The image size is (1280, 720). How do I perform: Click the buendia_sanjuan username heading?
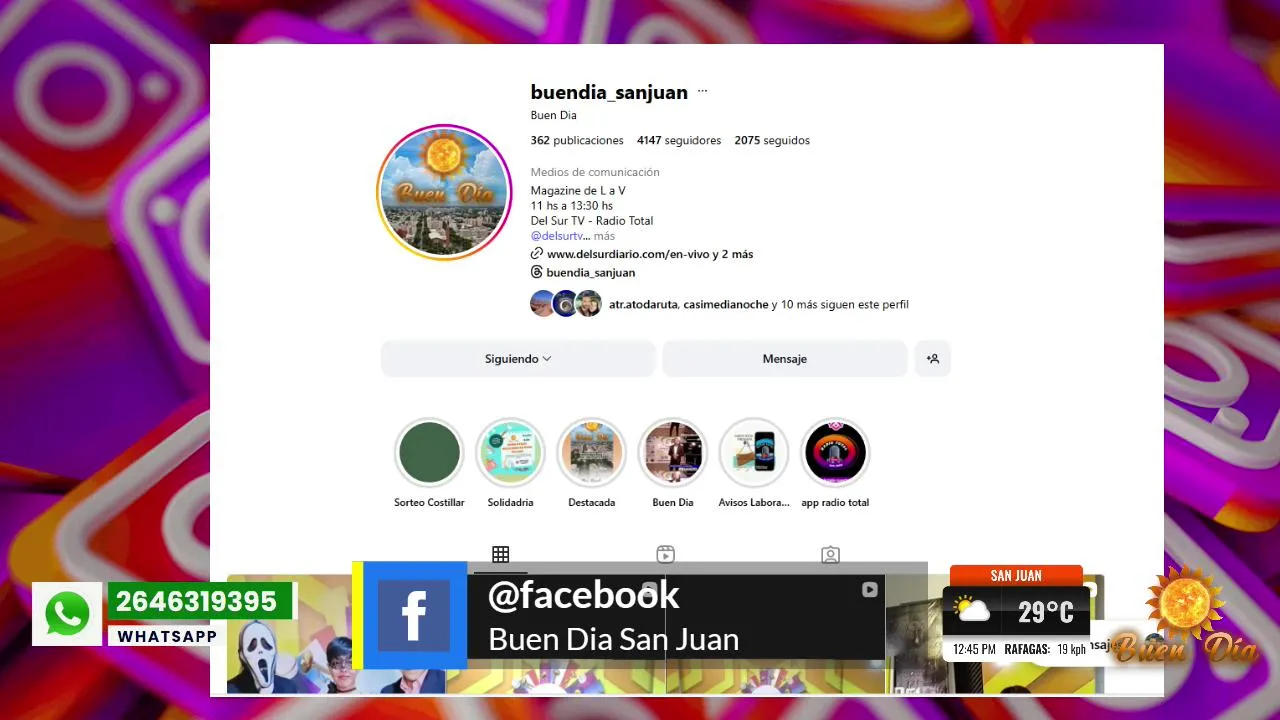609,92
